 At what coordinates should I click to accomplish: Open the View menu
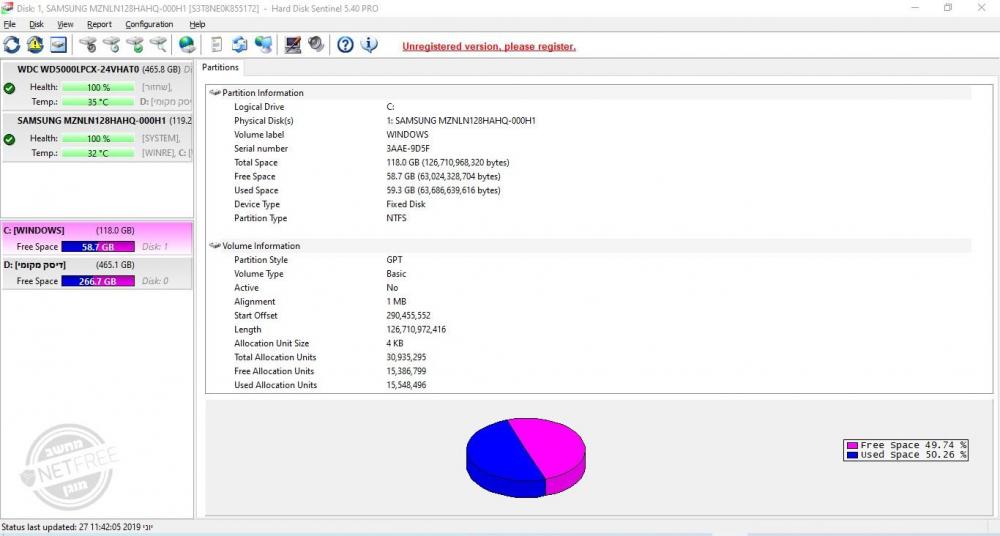click(65, 24)
